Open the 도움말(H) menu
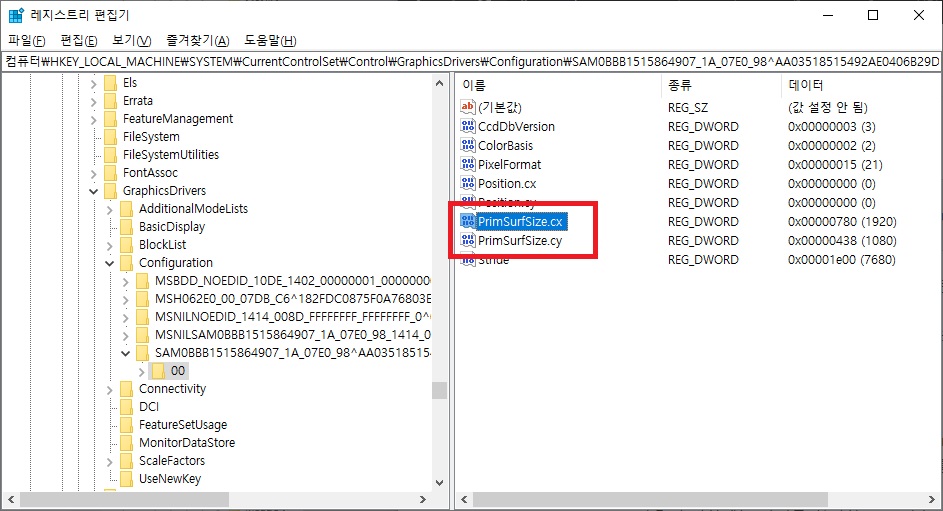The width and height of the screenshot is (943, 511). click(270, 40)
